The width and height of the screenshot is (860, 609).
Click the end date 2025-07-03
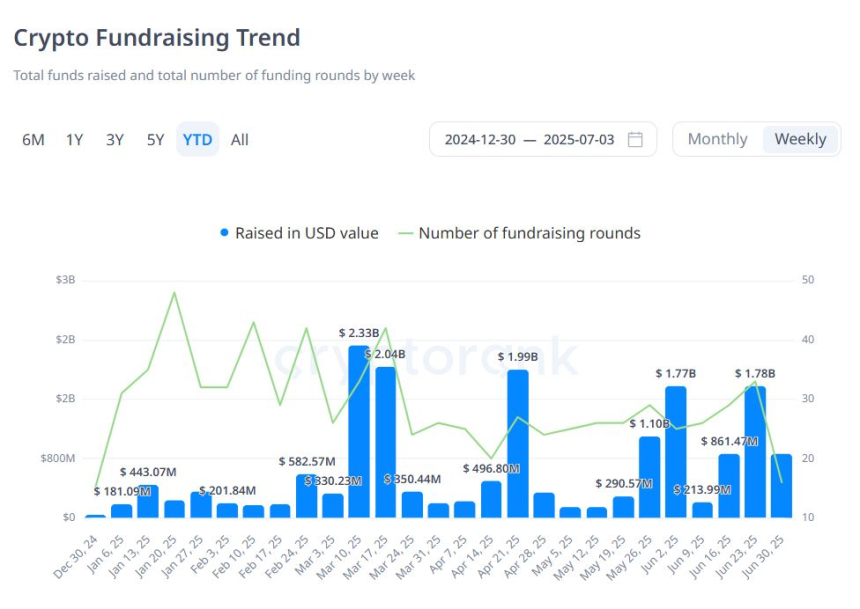[579, 139]
